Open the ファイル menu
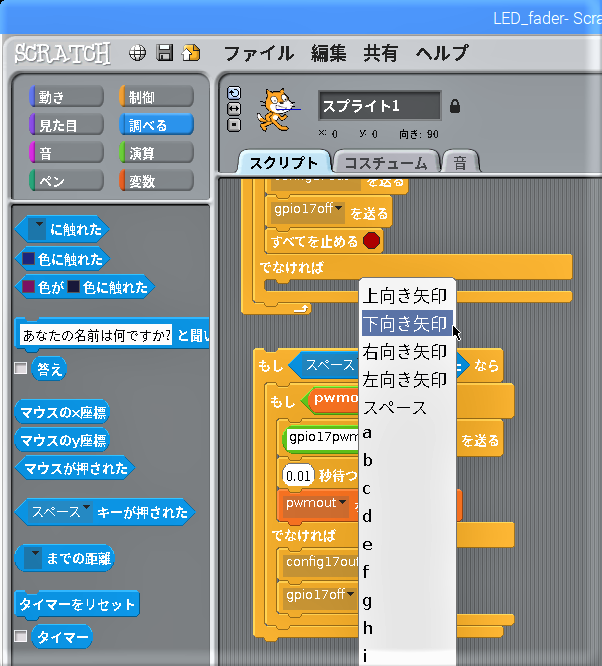602x666 pixels. click(258, 54)
